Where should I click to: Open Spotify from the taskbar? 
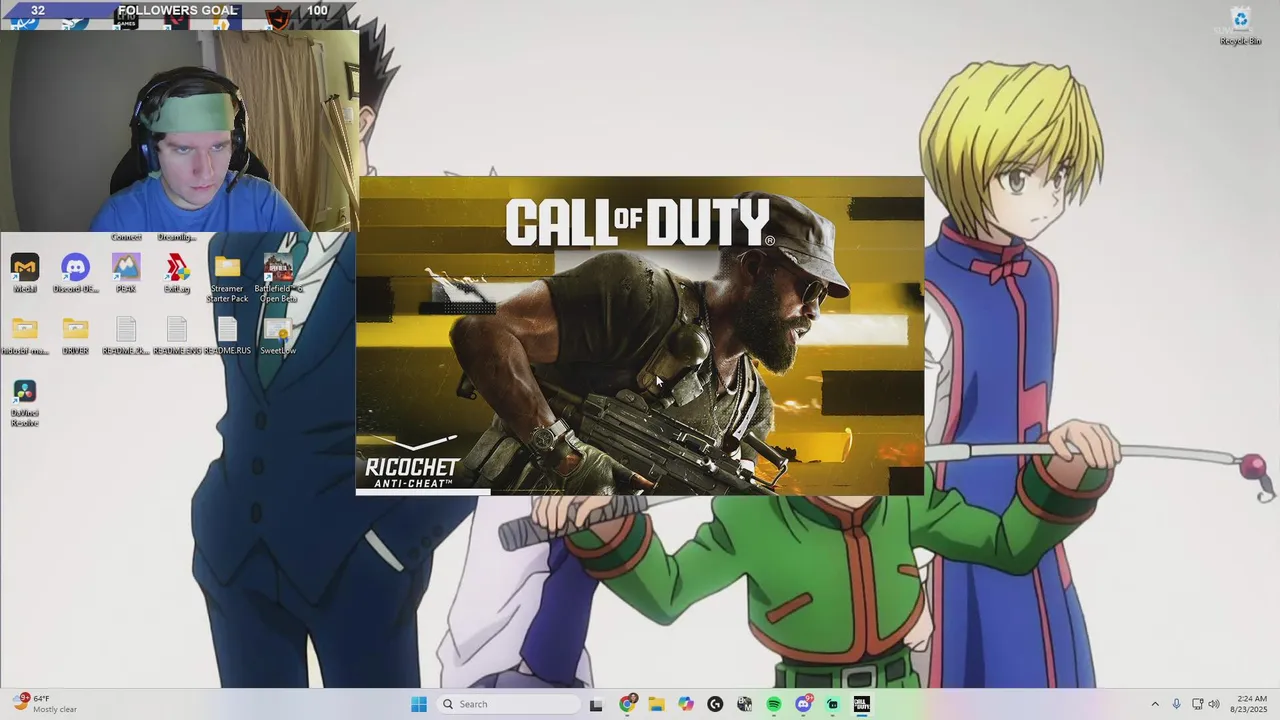tap(774, 704)
